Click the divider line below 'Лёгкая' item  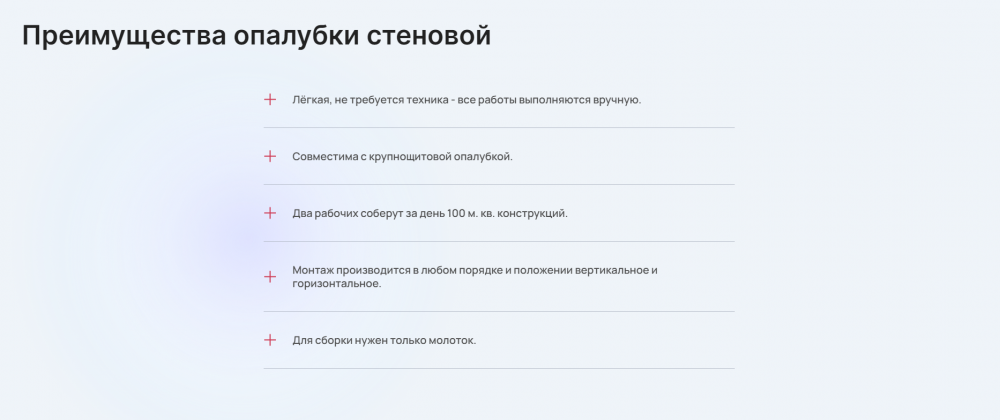coord(499,127)
